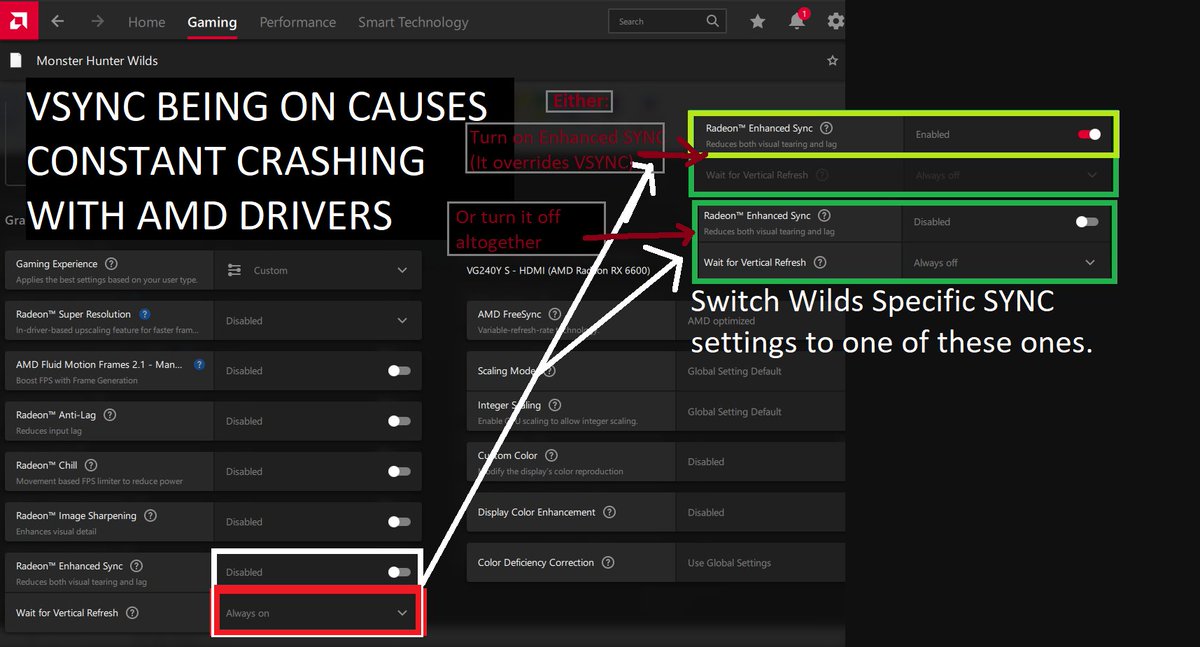Go back with the left arrow
The width and height of the screenshot is (1200, 647).
click(x=58, y=21)
